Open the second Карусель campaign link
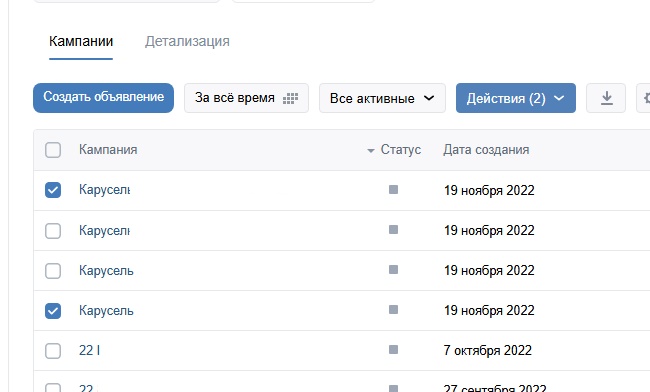Viewport: 650px width, 392px height. pyautogui.click(x=104, y=230)
